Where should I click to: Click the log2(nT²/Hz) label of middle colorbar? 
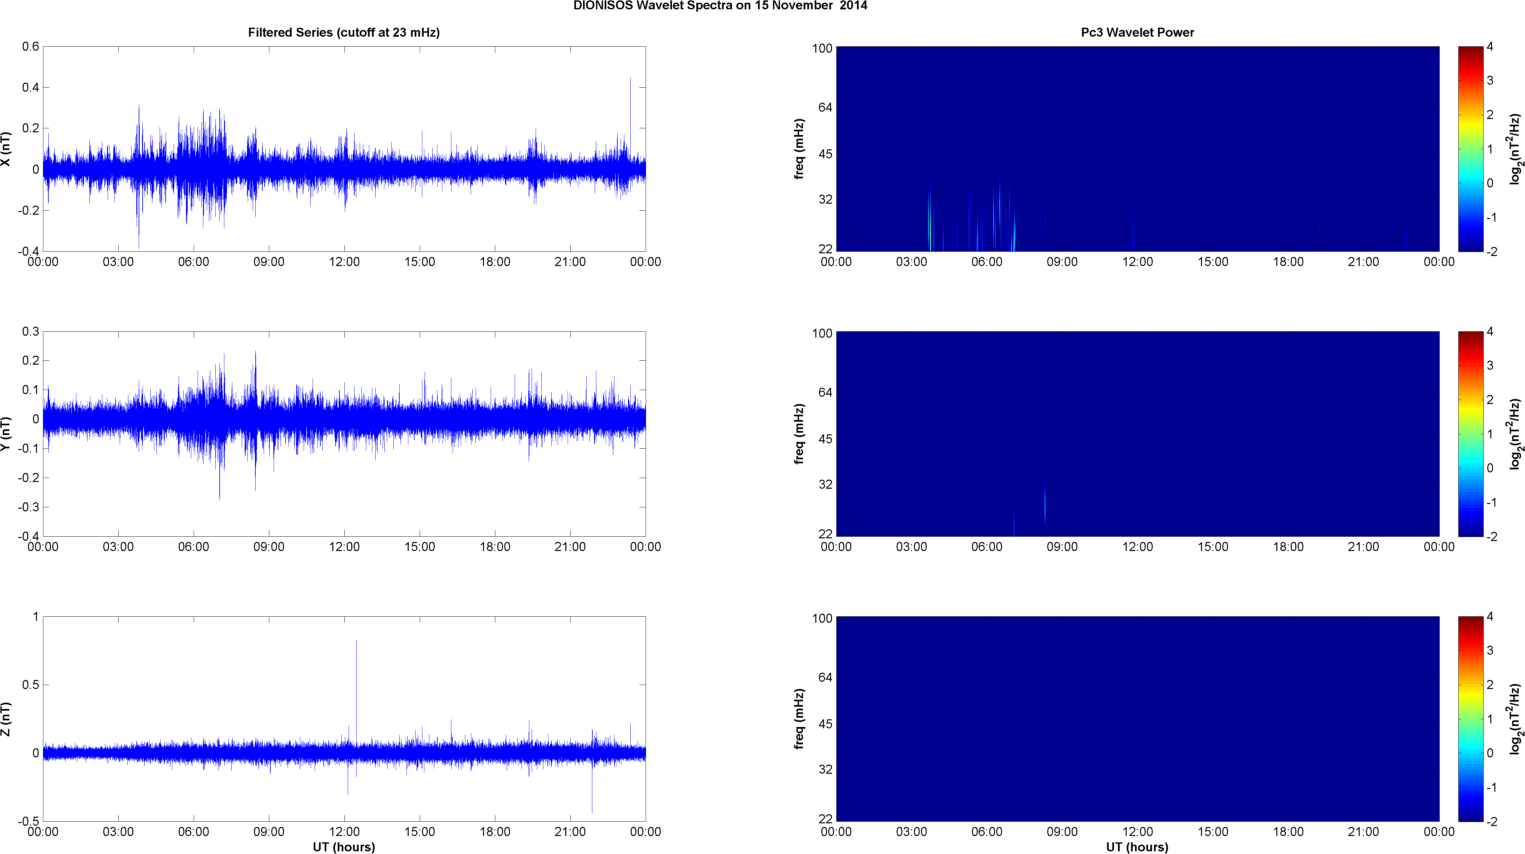(x=1516, y=434)
